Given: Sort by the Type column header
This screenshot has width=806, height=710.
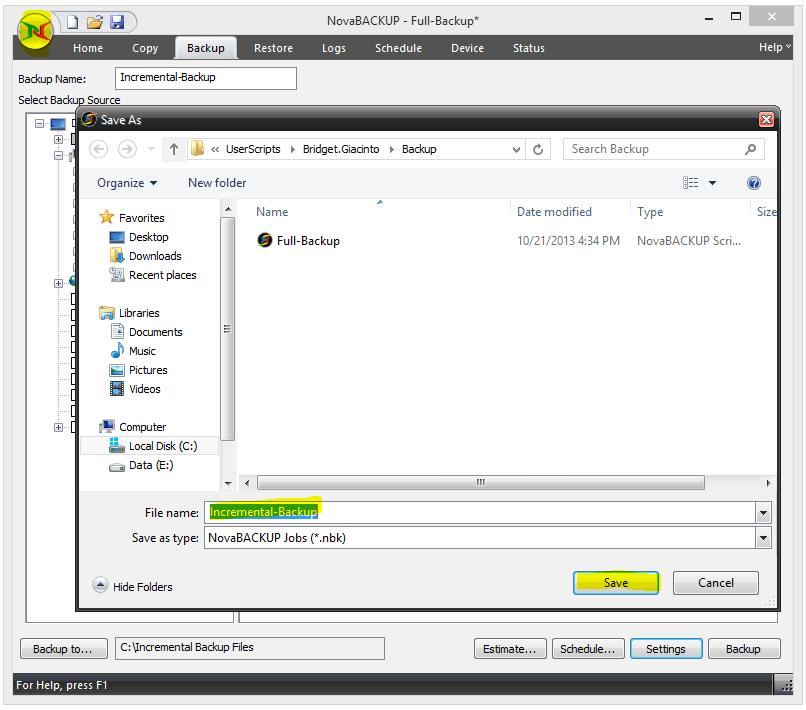Looking at the screenshot, I should point(650,212).
